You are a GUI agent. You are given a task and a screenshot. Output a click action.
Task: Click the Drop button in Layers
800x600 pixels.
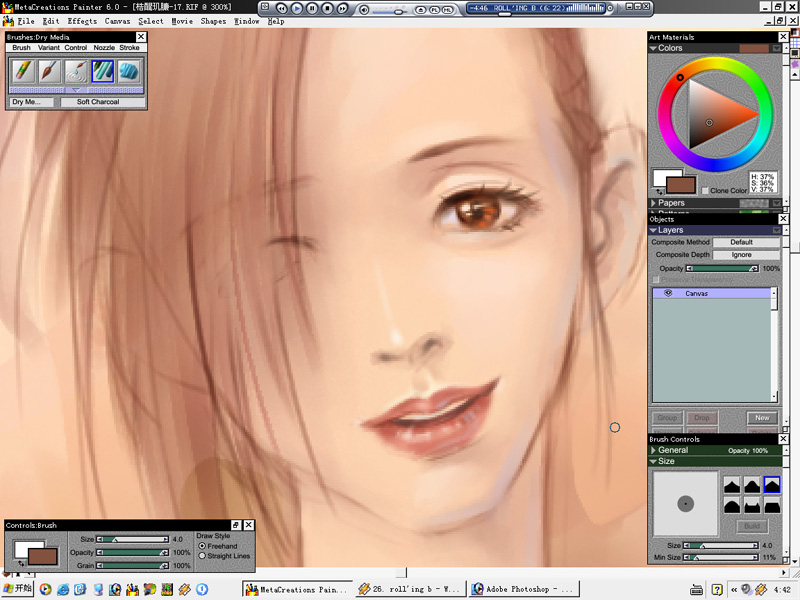pyautogui.click(x=702, y=418)
